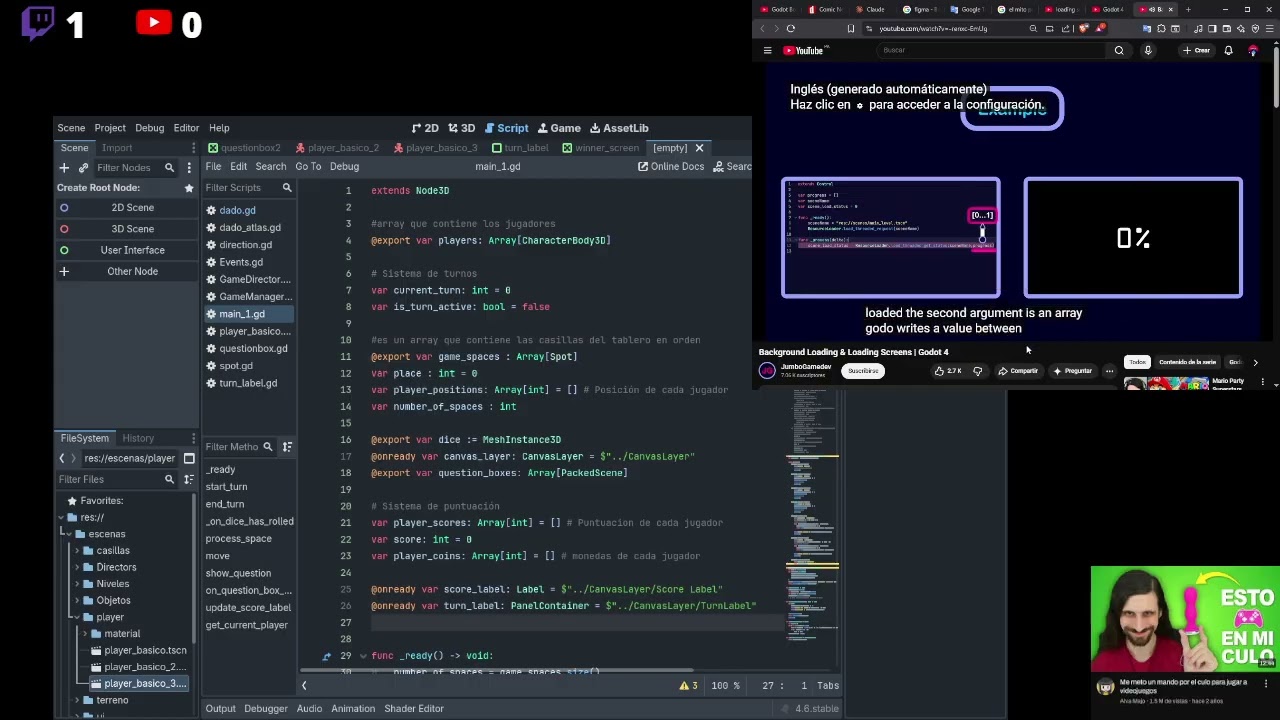Click FileSystem forward navigation arrow
This screenshot has width=1280, height=720.
tap(73, 458)
